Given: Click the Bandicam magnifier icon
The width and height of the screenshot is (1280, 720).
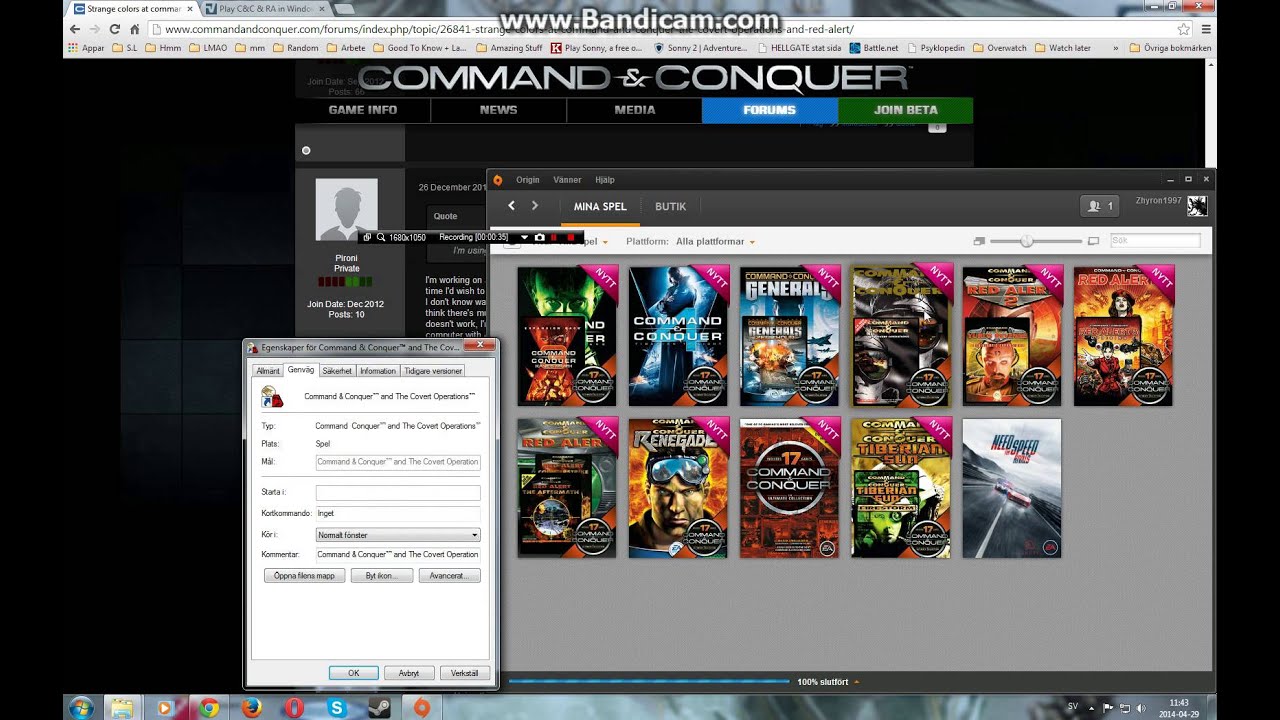Looking at the screenshot, I should (x=381, y=237).
